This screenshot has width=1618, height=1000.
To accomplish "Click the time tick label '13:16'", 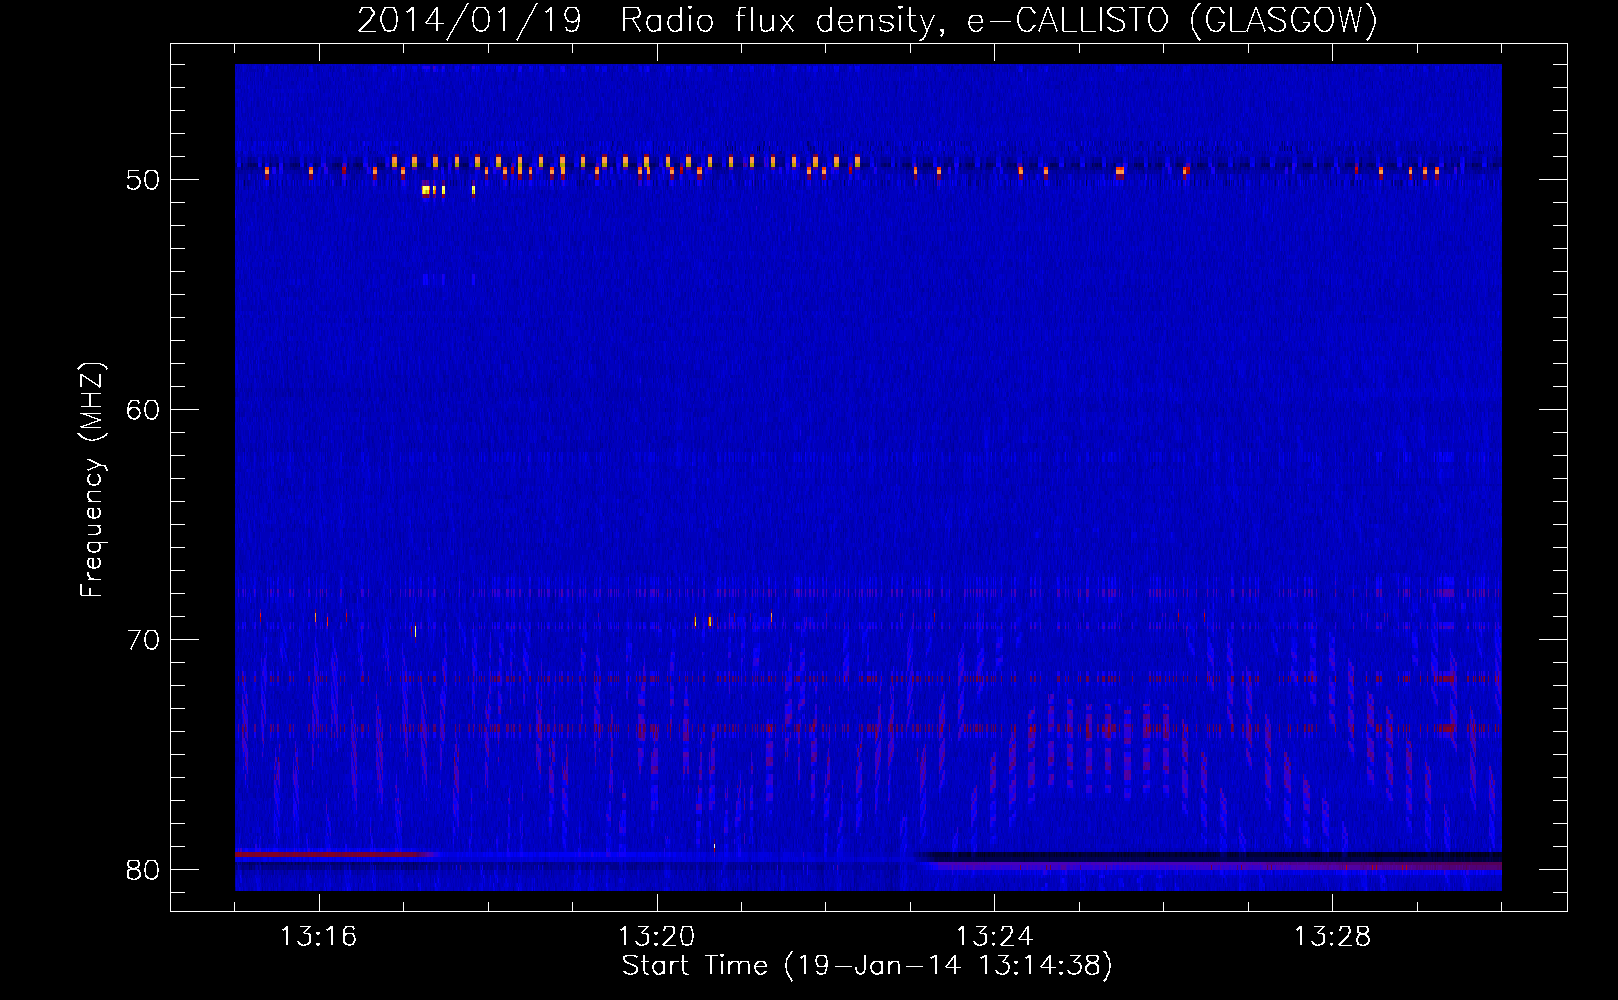I will pyautogui.click(x=318, y=936).
